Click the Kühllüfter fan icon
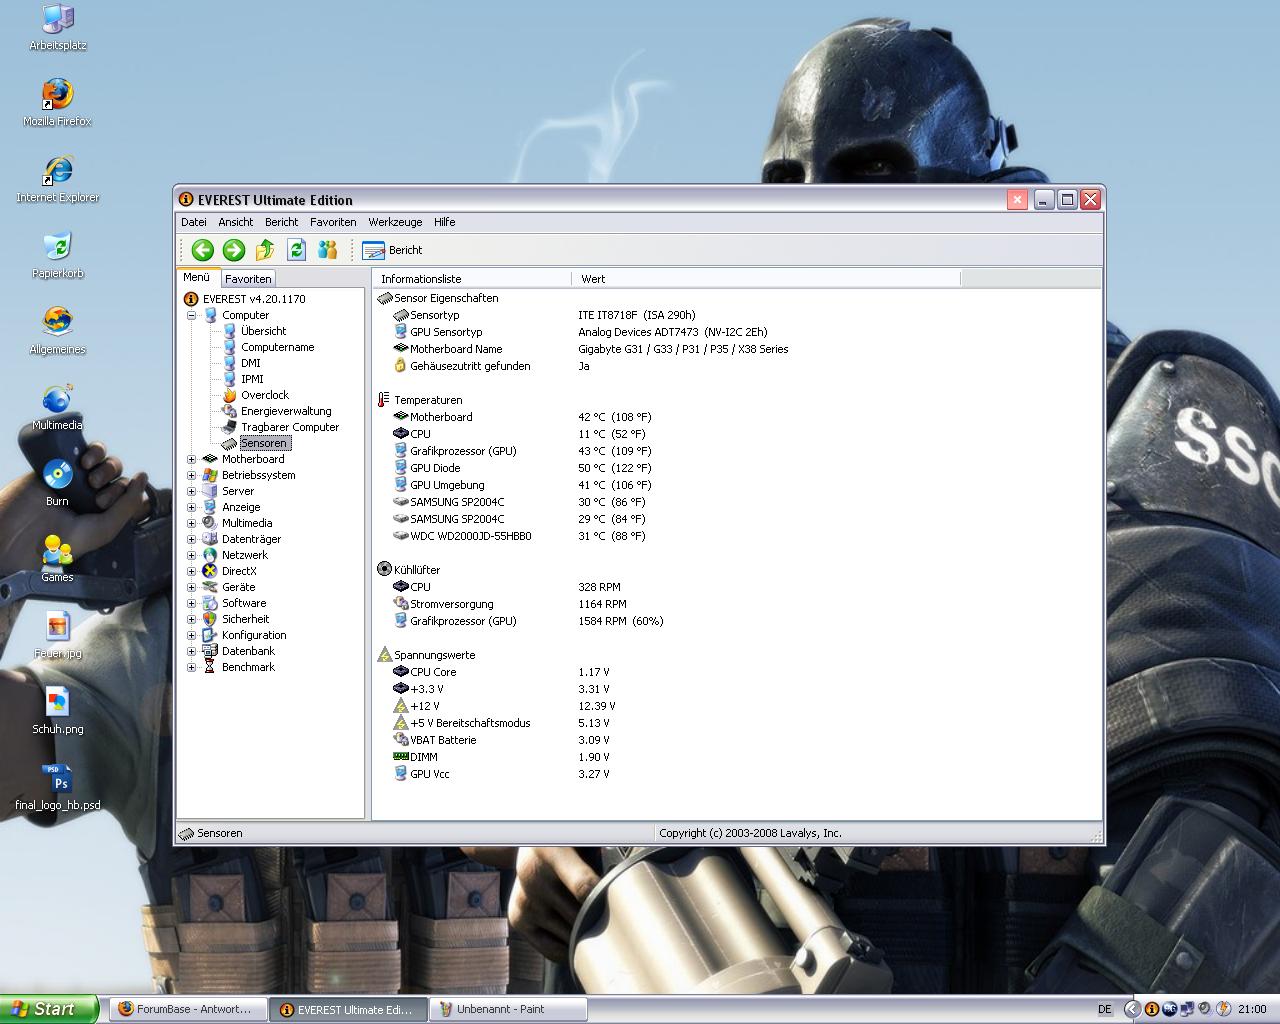Viewport: 1280px width, 1024px height. point(384,570)
